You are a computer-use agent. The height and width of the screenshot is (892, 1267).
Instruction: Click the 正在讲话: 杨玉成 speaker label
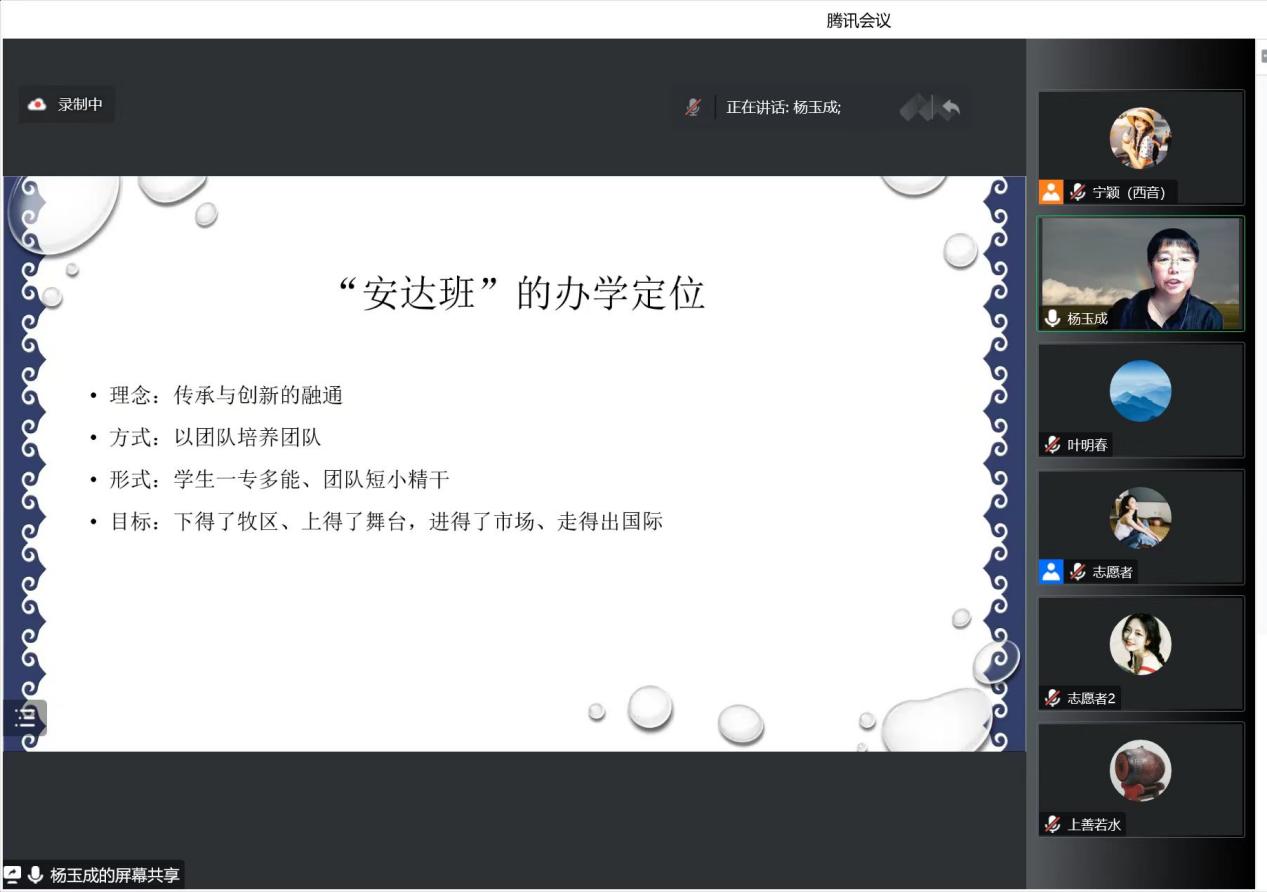(x=783, y=107)
